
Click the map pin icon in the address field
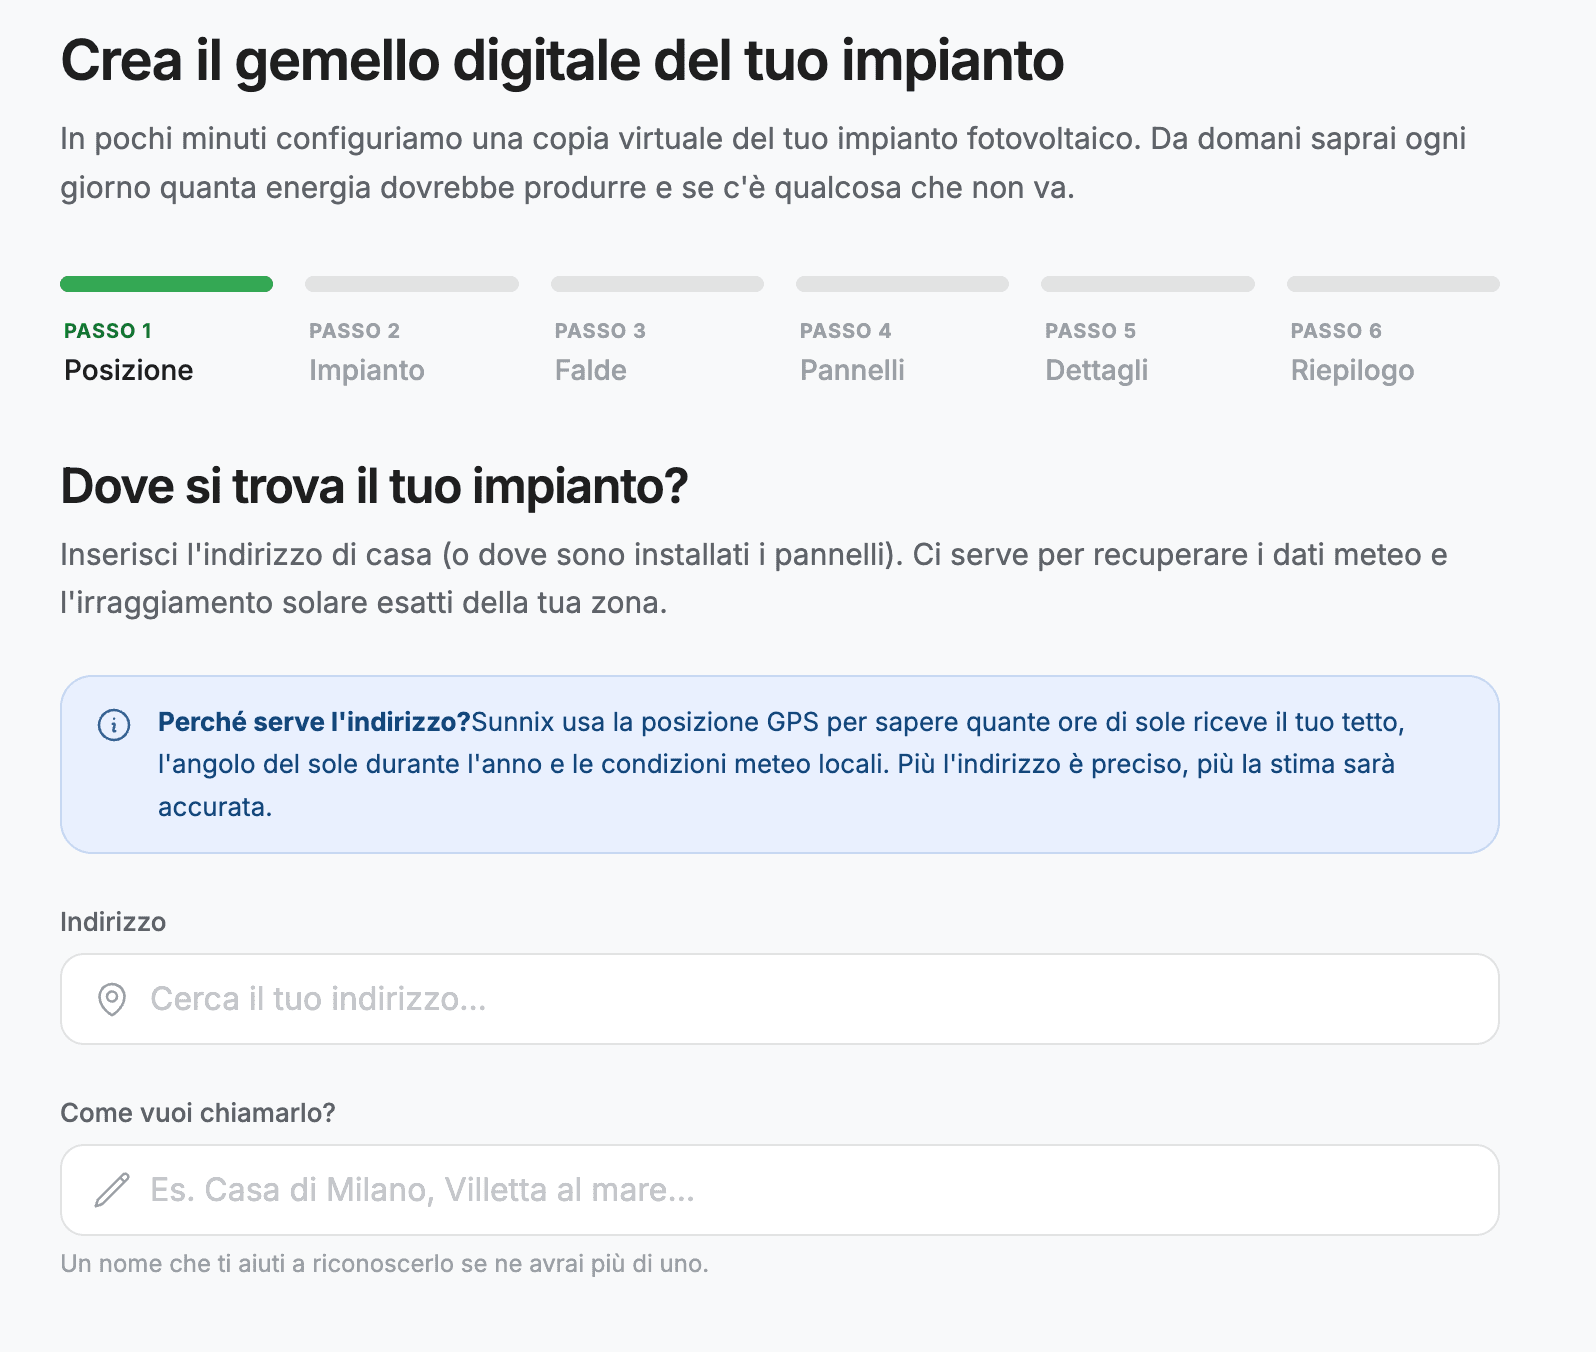tap(112, 999)
